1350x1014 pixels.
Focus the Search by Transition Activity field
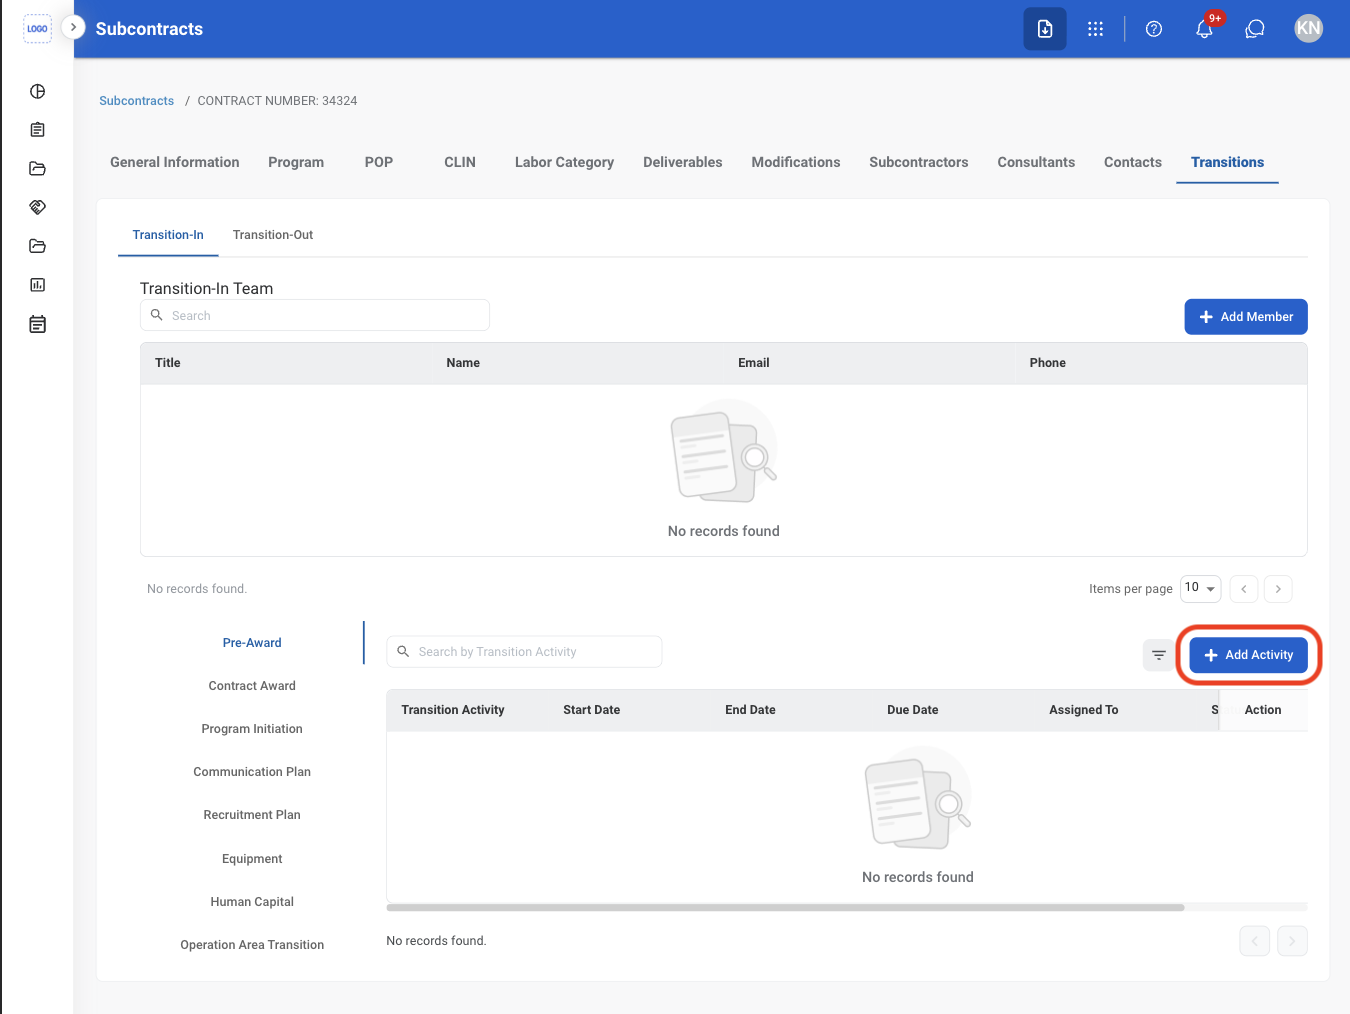click(524, 652)
